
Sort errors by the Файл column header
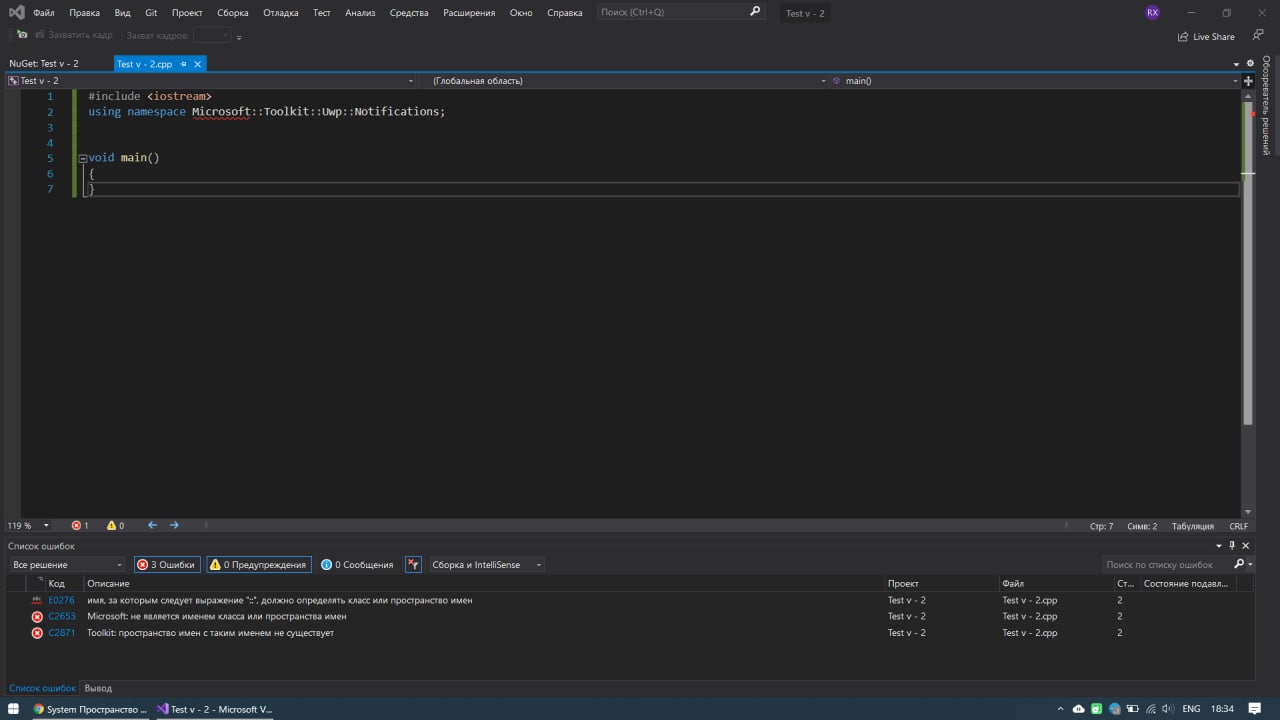pos(1013,583)
